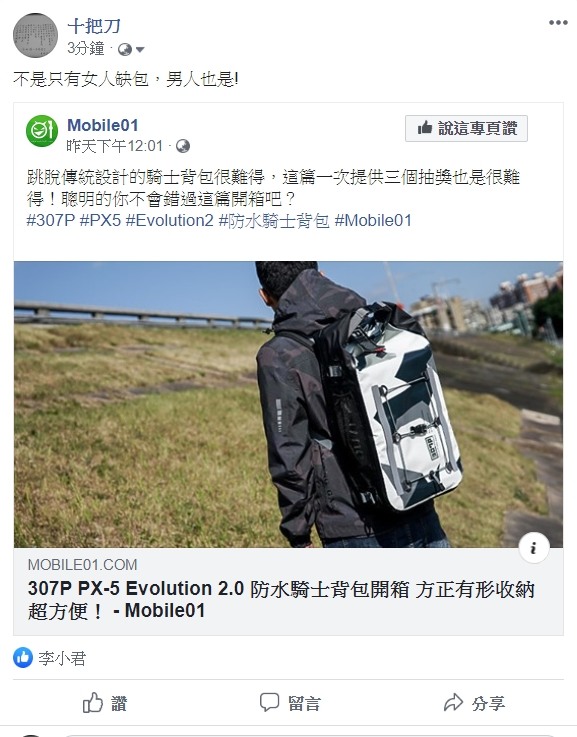Click the 留言 comment bubble icon
The width and height of the screenshot is (577, 737).
[270, 703]
